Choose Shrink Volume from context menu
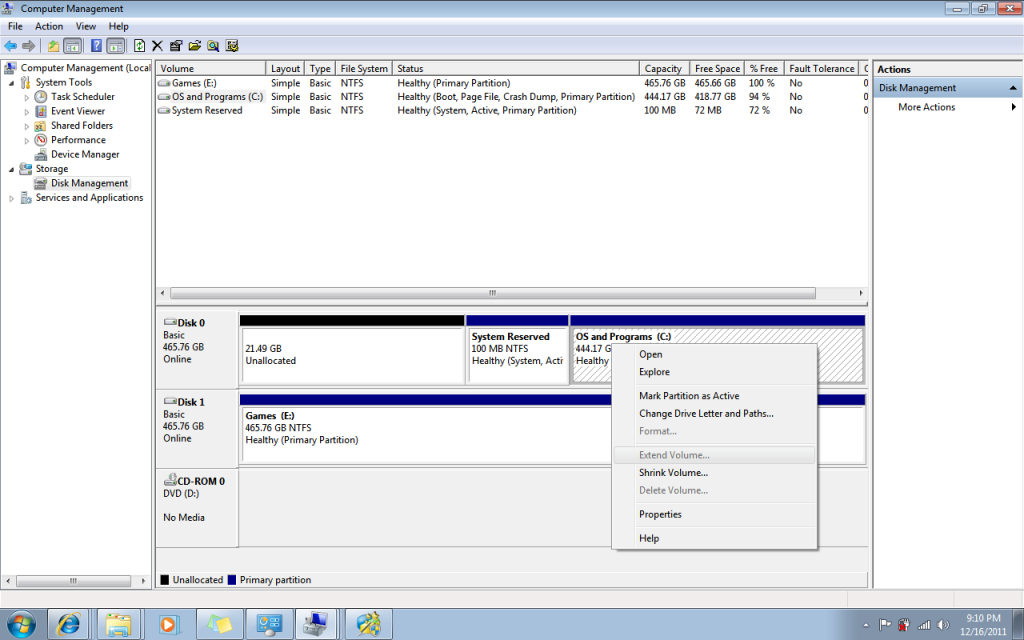1024x640 pixels. click(714, 473)
